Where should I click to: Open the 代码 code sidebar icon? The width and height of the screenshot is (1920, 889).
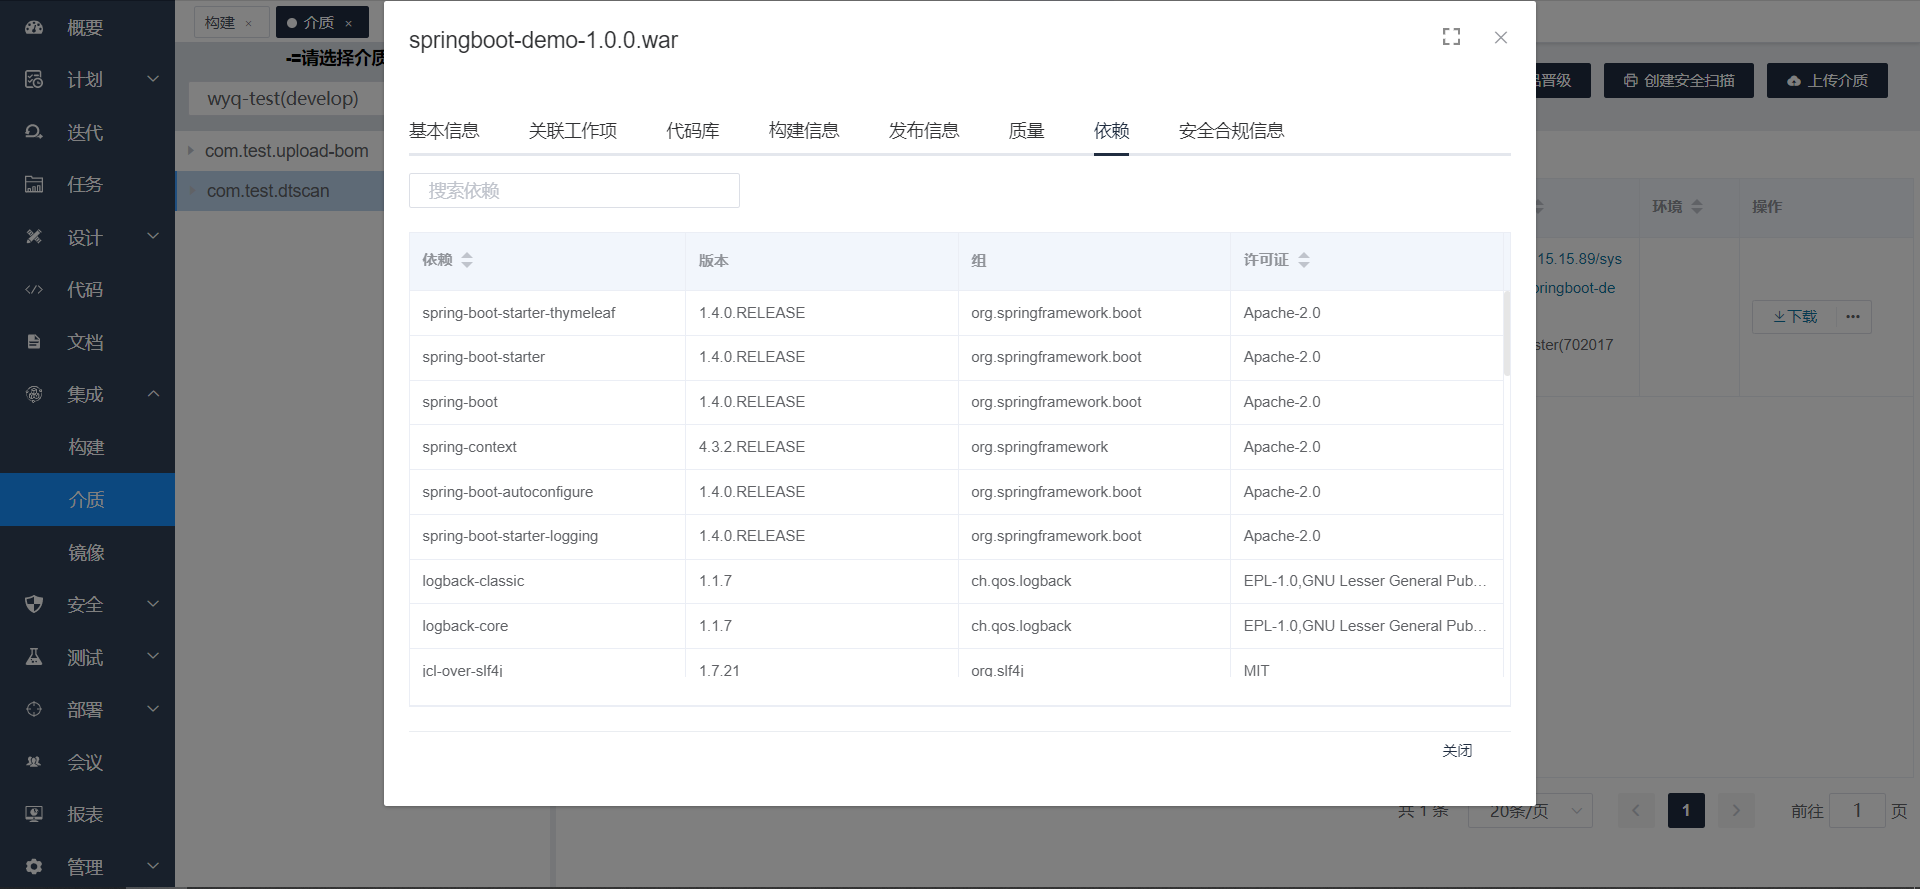point(34,290)
